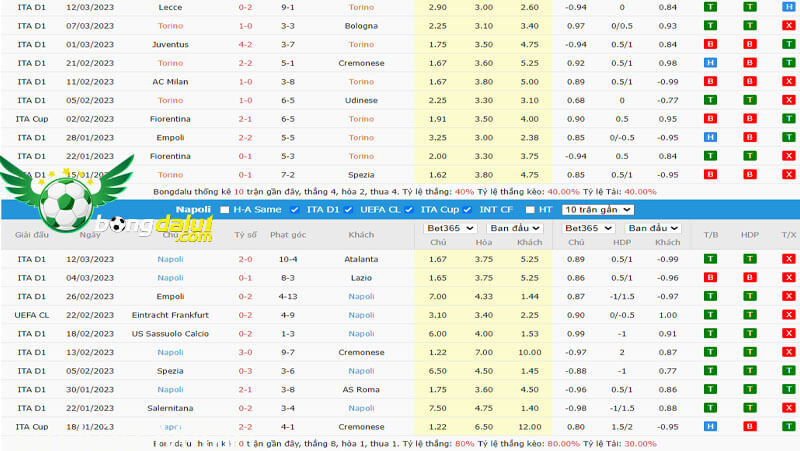Screen dimensions: 800x451
Task: Click handicap -1/1.5 in Empoli–Napoli row
Action: coord(621,296)
